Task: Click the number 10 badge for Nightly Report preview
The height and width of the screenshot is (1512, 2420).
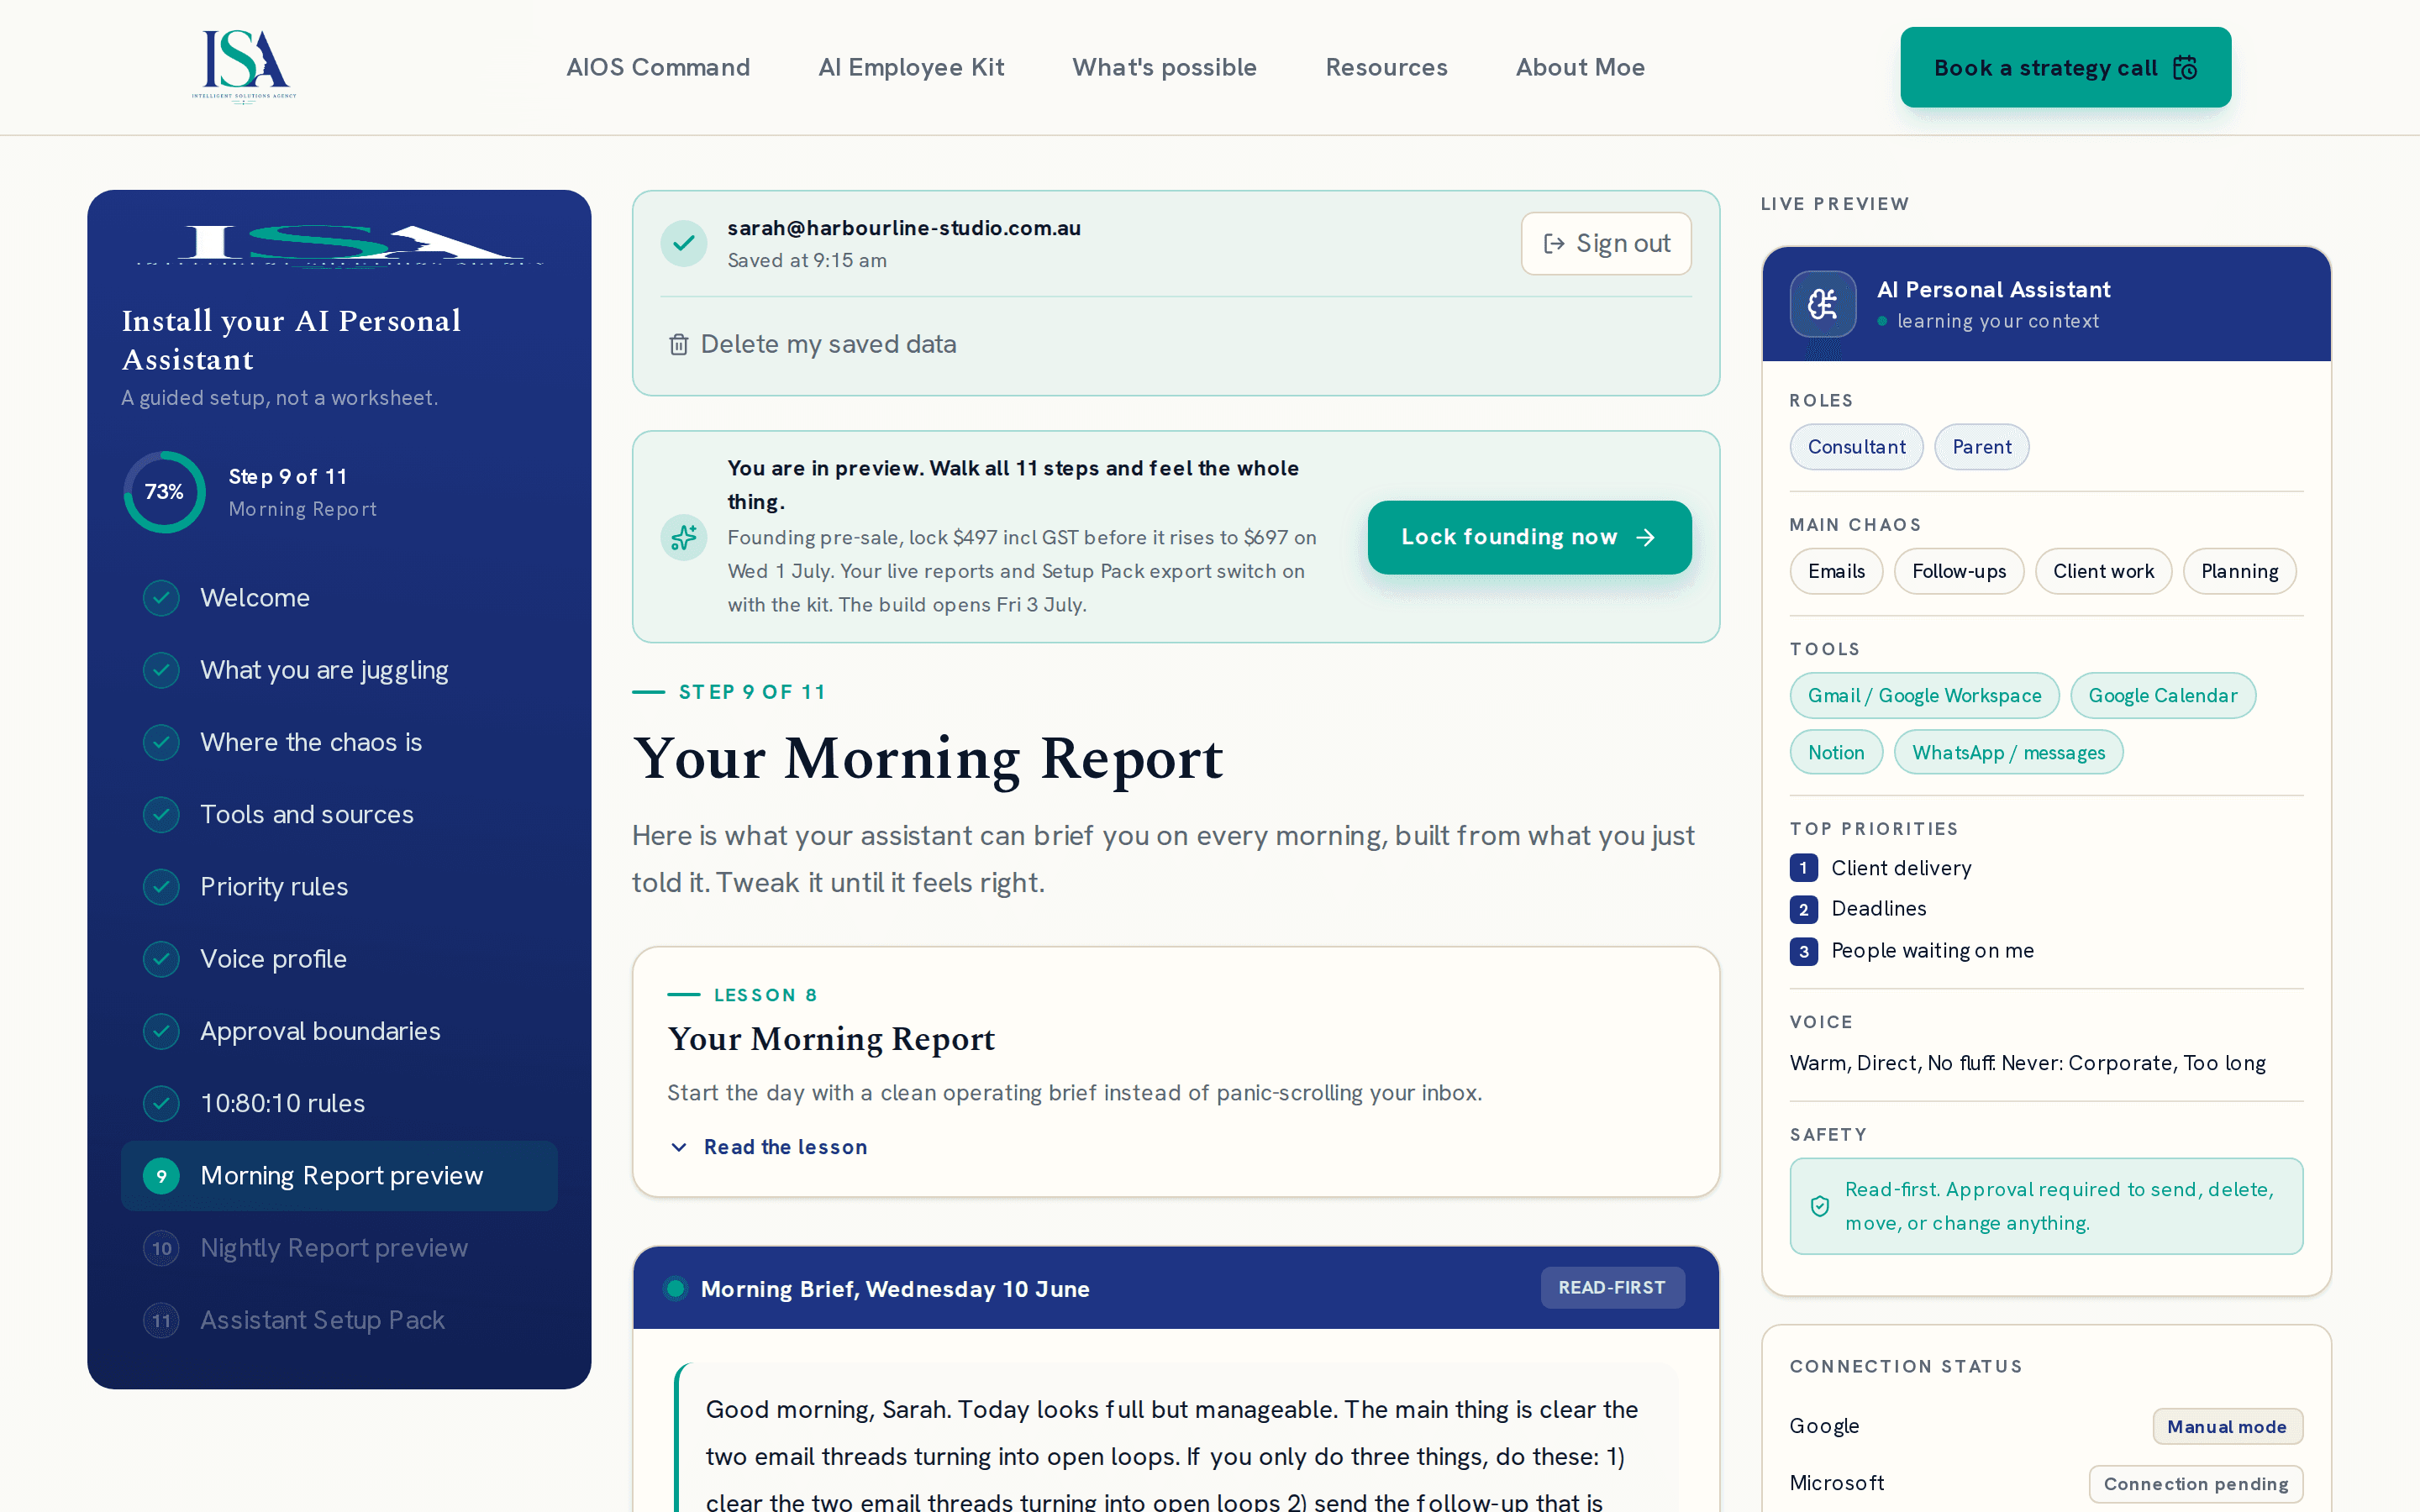Action: point(161,1248)
